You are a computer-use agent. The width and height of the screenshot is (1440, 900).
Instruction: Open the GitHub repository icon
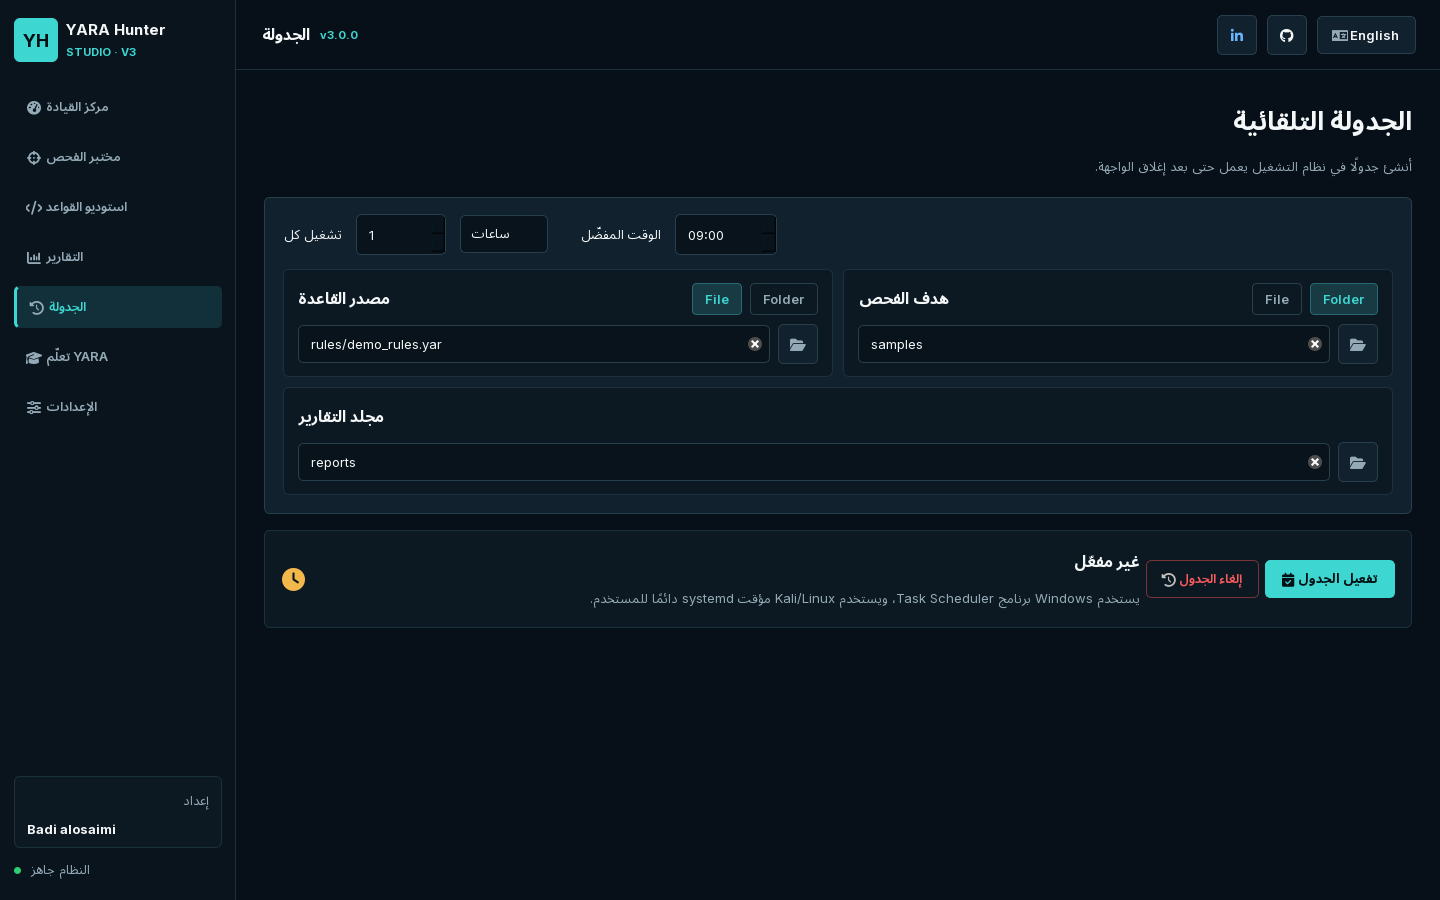point(1287,35)
